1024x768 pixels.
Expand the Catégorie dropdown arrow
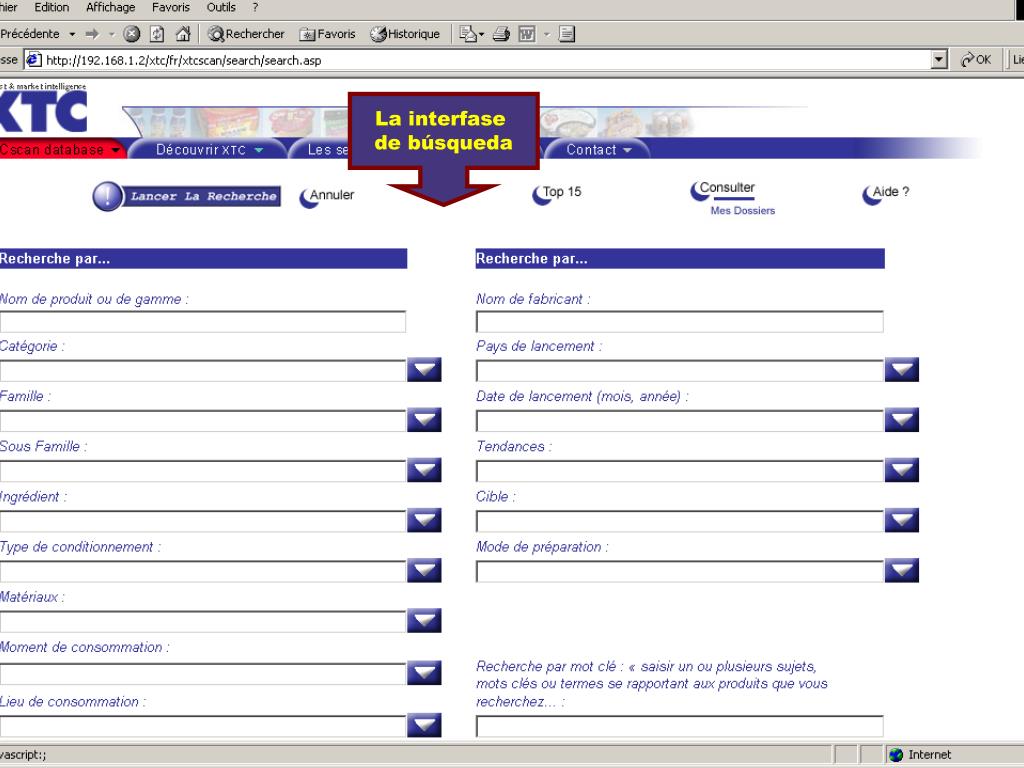click(x=424, y=371)
